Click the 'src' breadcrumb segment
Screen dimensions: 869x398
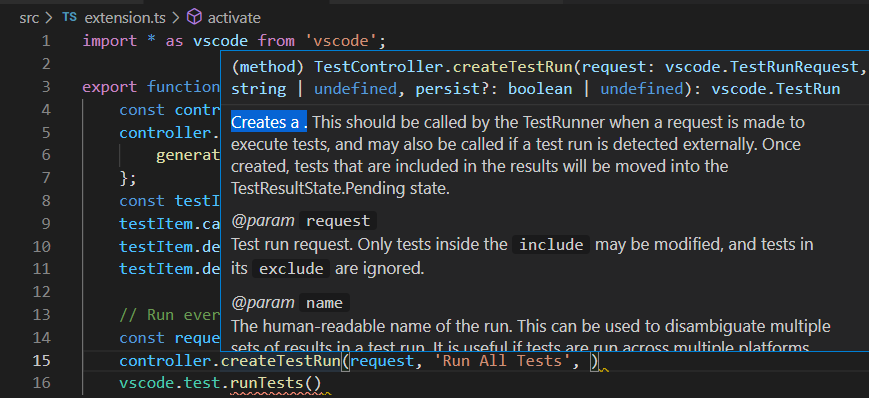(x=28, y=18)
